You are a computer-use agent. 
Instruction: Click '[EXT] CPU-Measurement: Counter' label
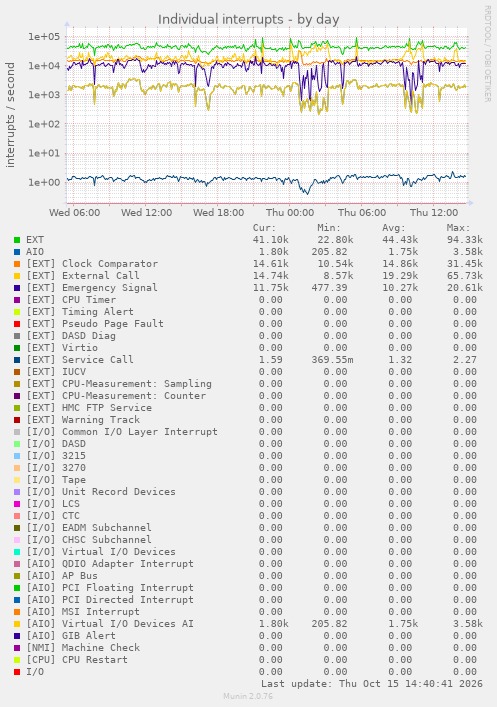tap(116, 396)
